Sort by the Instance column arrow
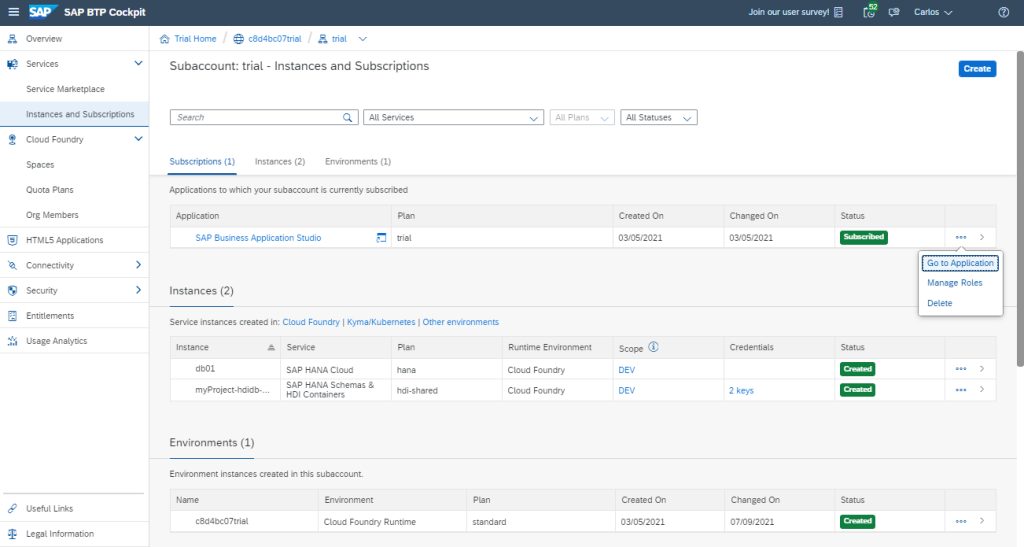The image size is (1024, 547). pos(271,348)
